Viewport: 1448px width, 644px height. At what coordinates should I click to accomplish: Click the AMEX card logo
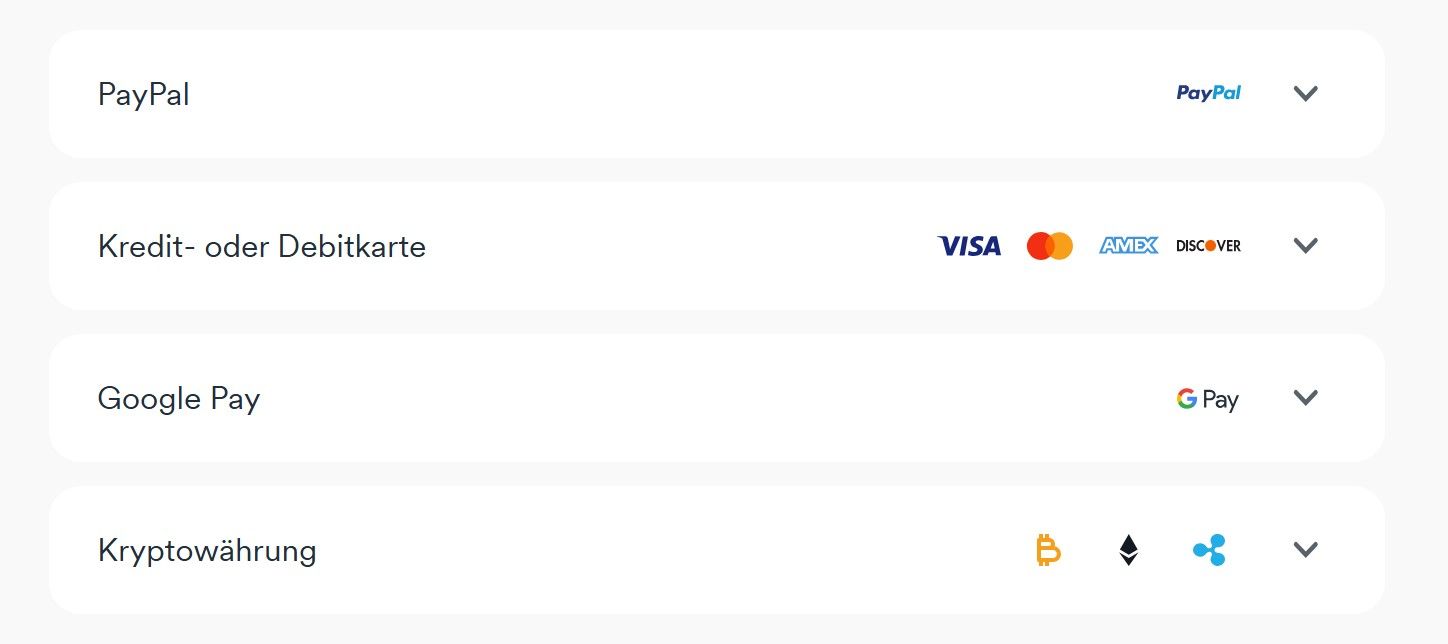[1128, 246]
